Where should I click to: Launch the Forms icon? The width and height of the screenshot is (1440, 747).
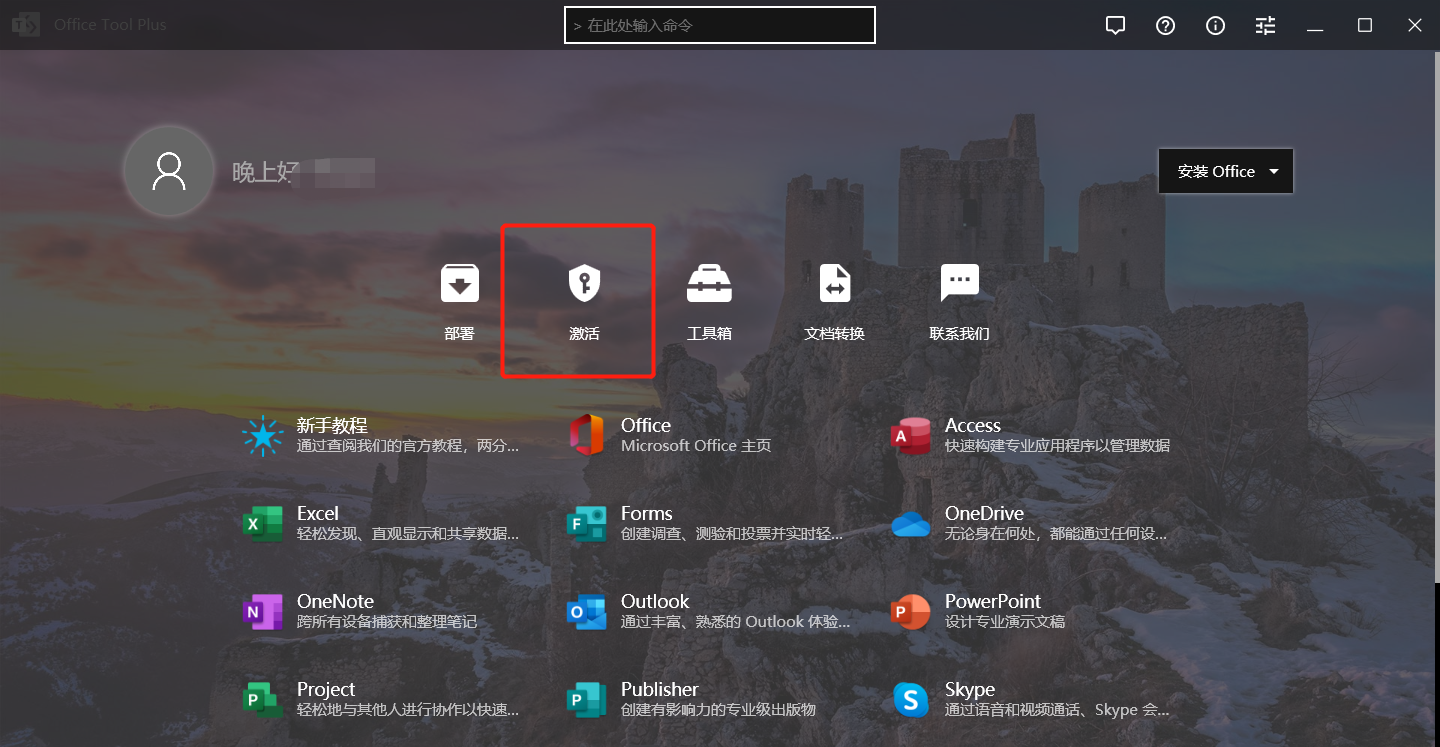tap(587, 524)
